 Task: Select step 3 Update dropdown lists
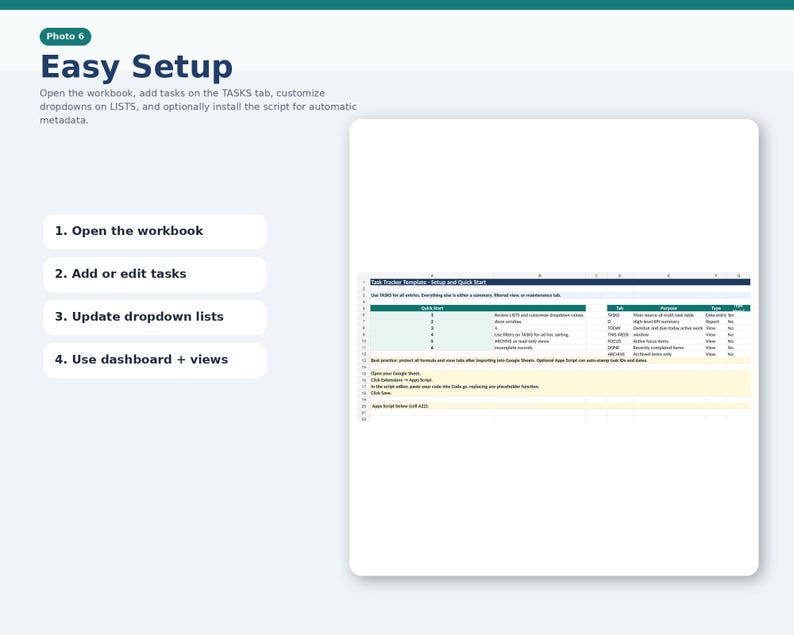tap(154, 317)
